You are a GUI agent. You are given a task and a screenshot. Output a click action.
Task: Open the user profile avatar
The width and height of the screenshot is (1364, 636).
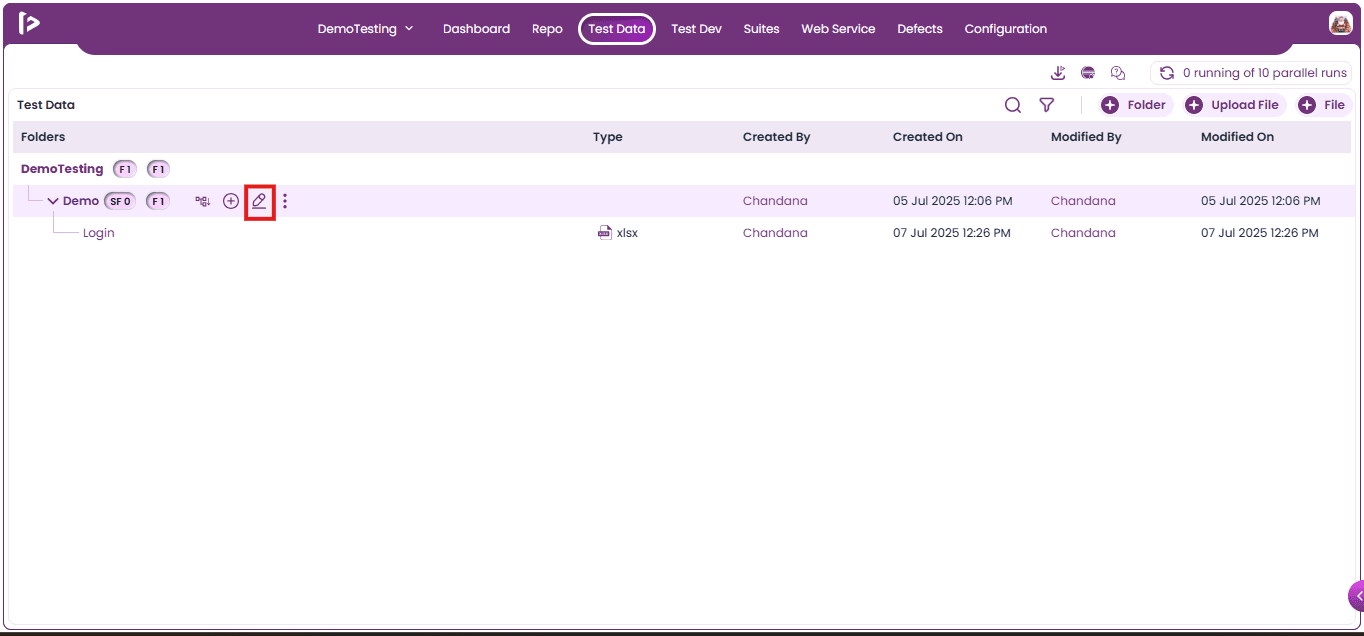[x=1340, y=24]
